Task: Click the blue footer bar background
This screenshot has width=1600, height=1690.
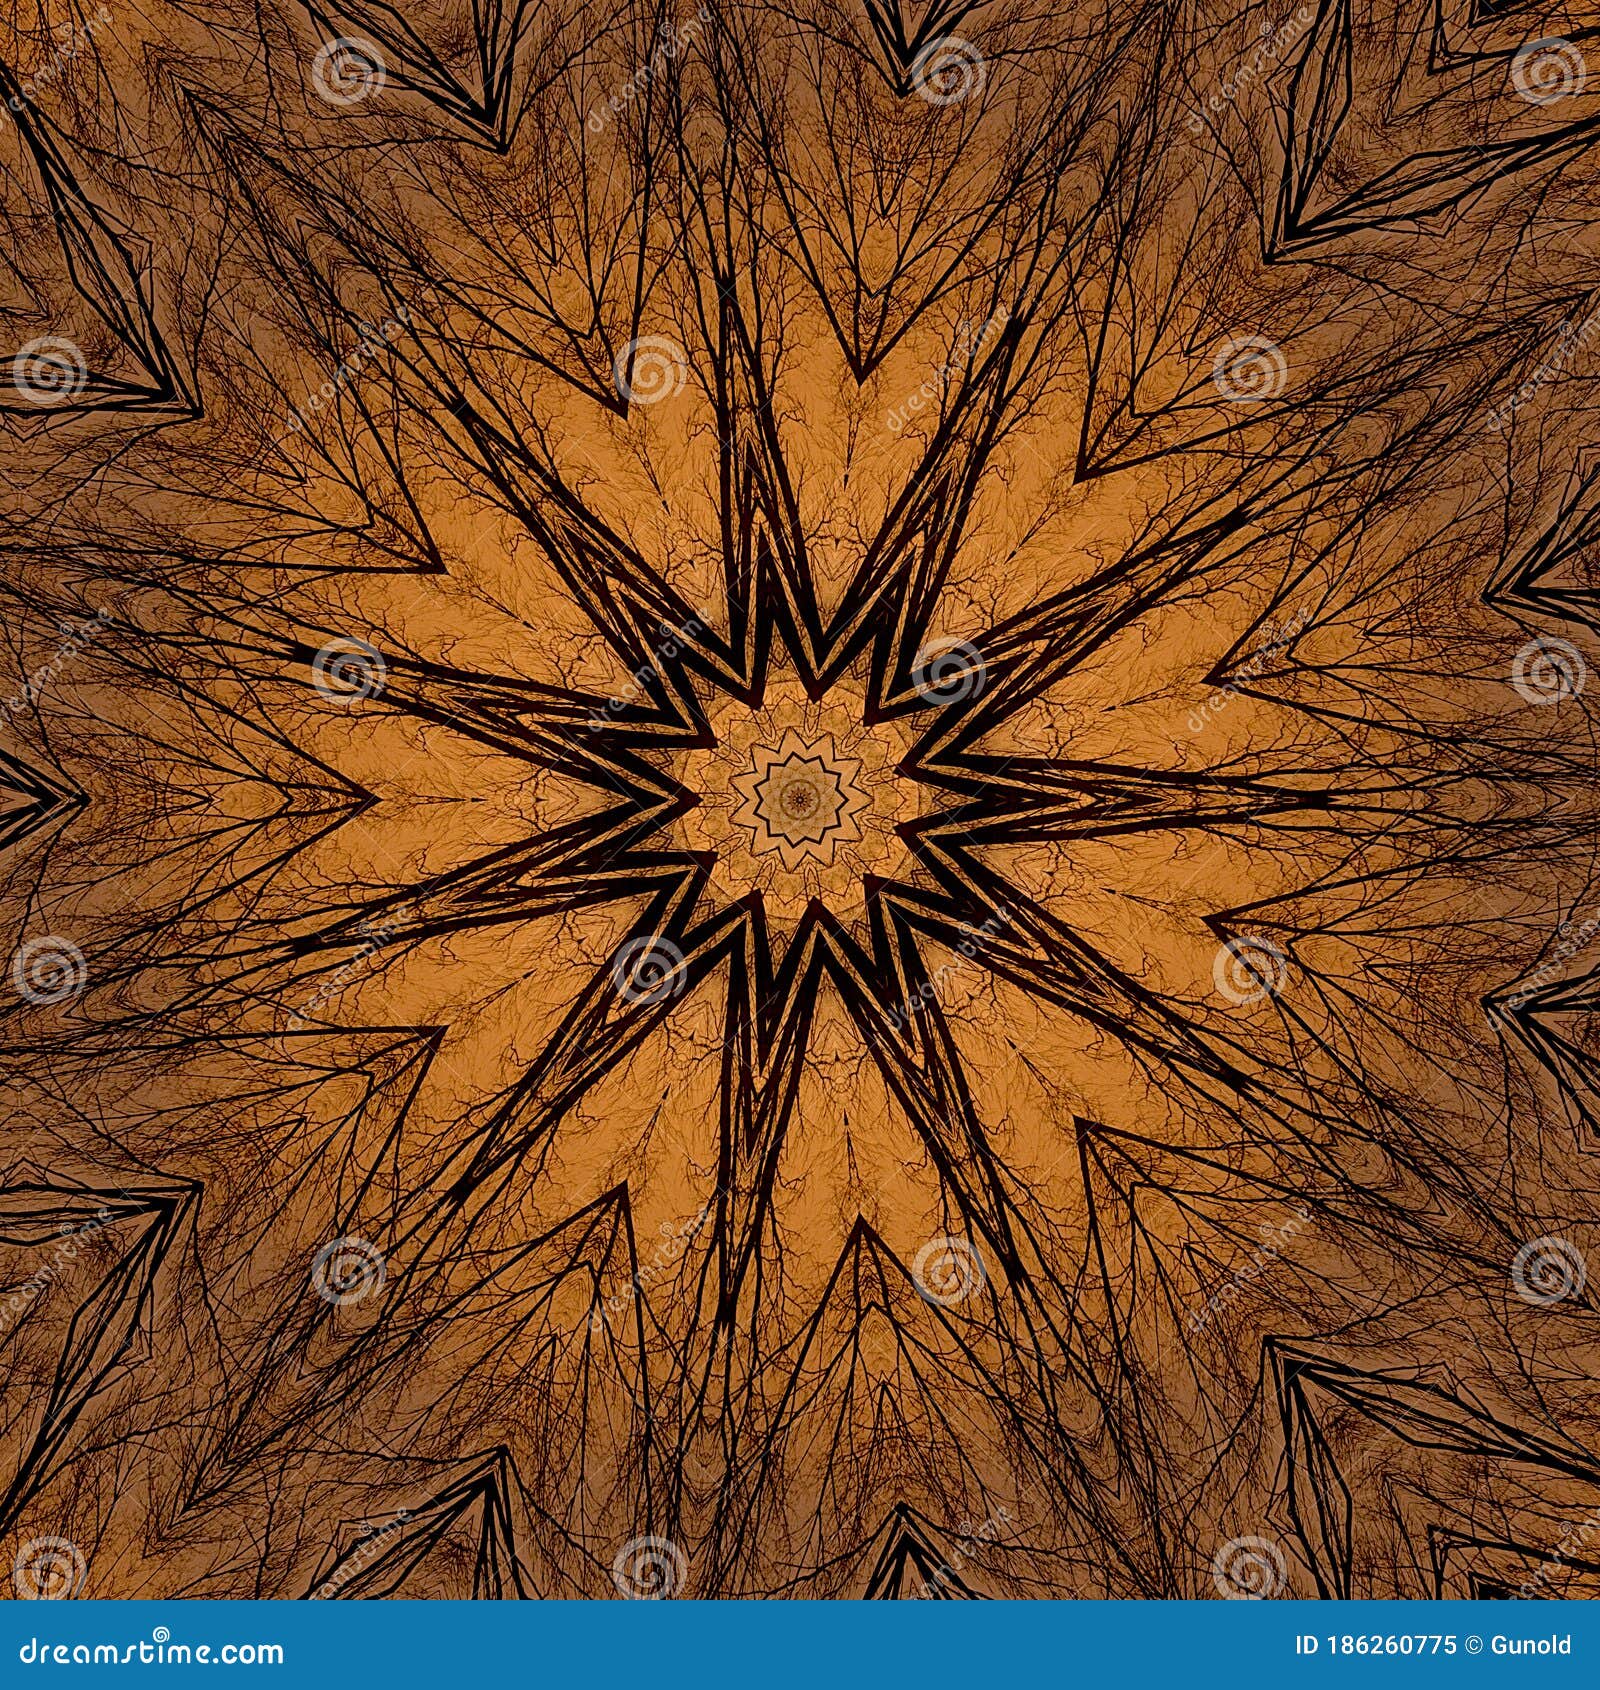Action: click(800, 1655)
